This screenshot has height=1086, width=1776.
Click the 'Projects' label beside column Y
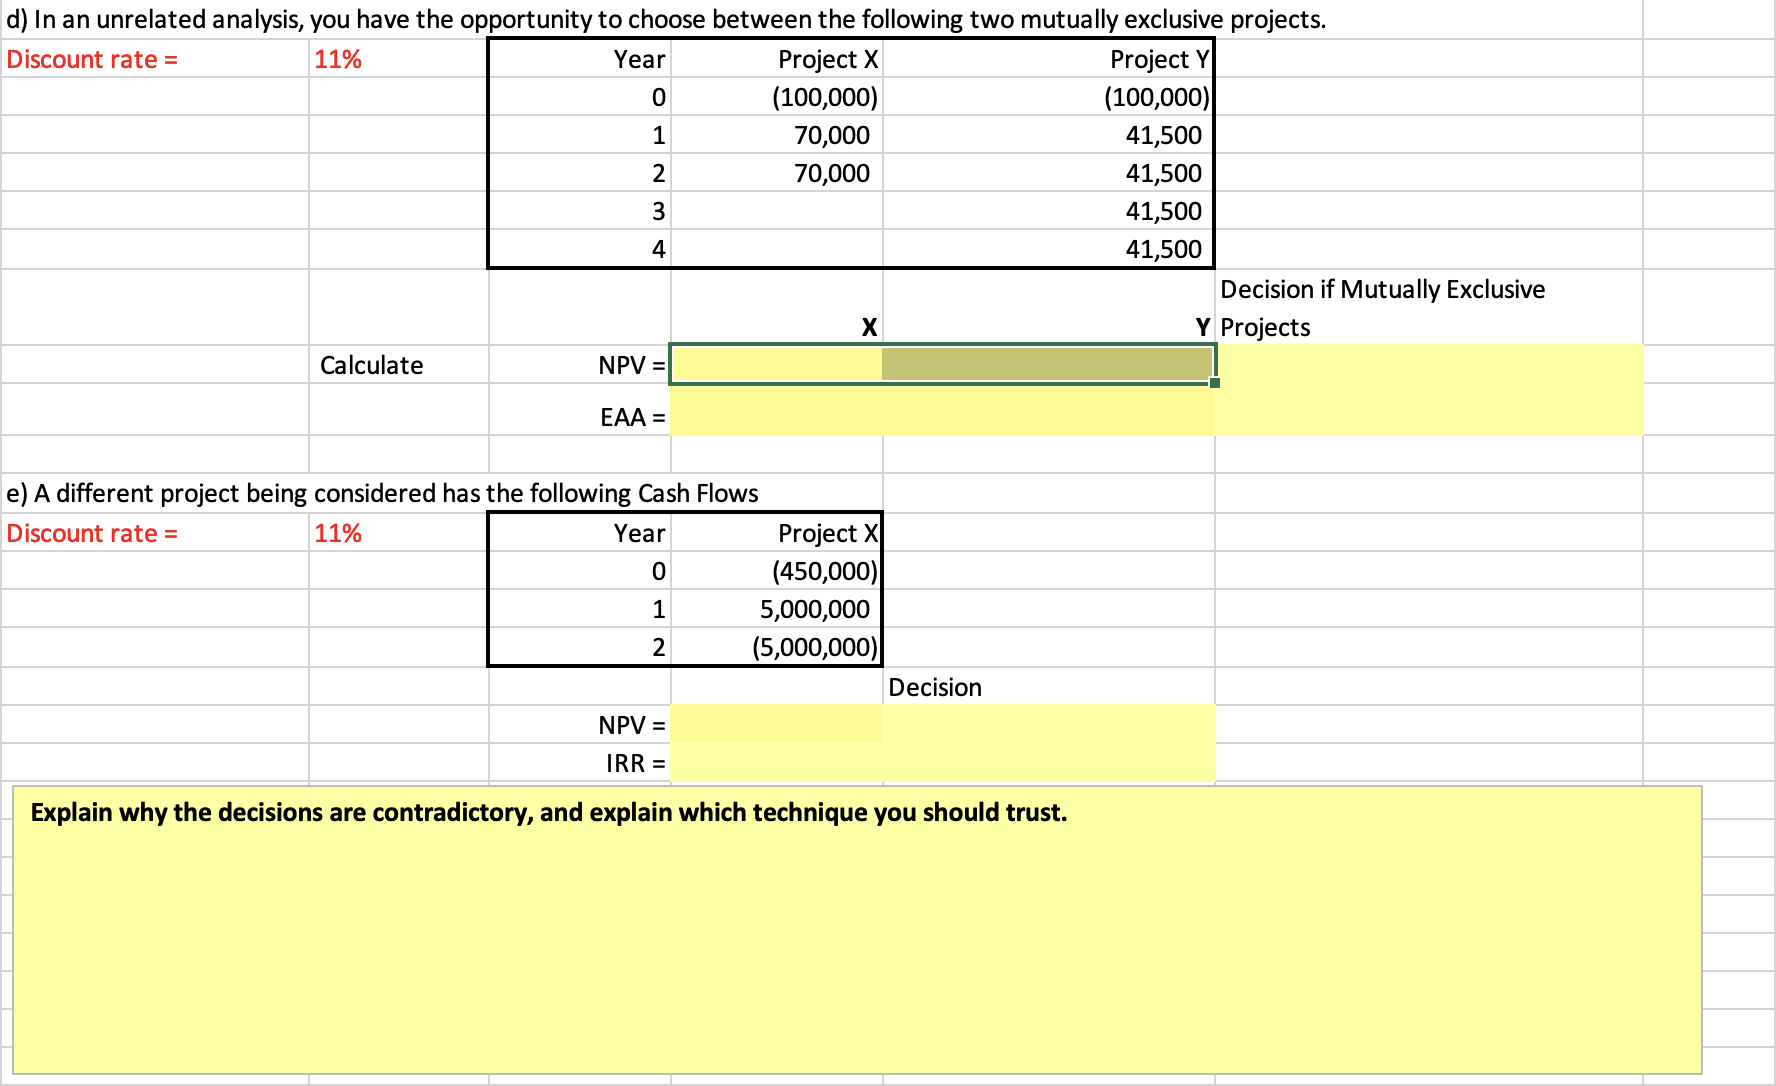1265,327
